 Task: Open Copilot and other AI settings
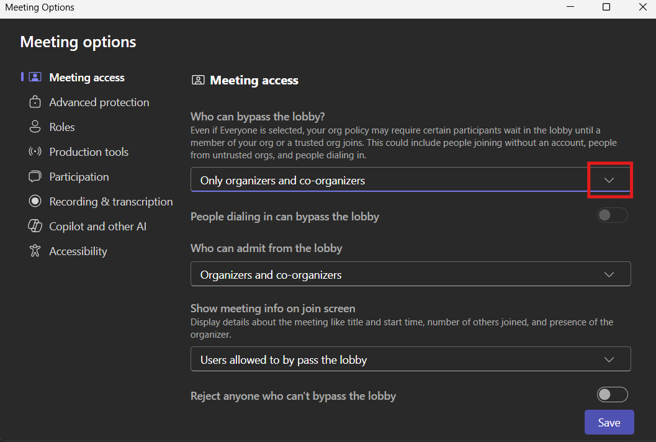tap(98, 226)
